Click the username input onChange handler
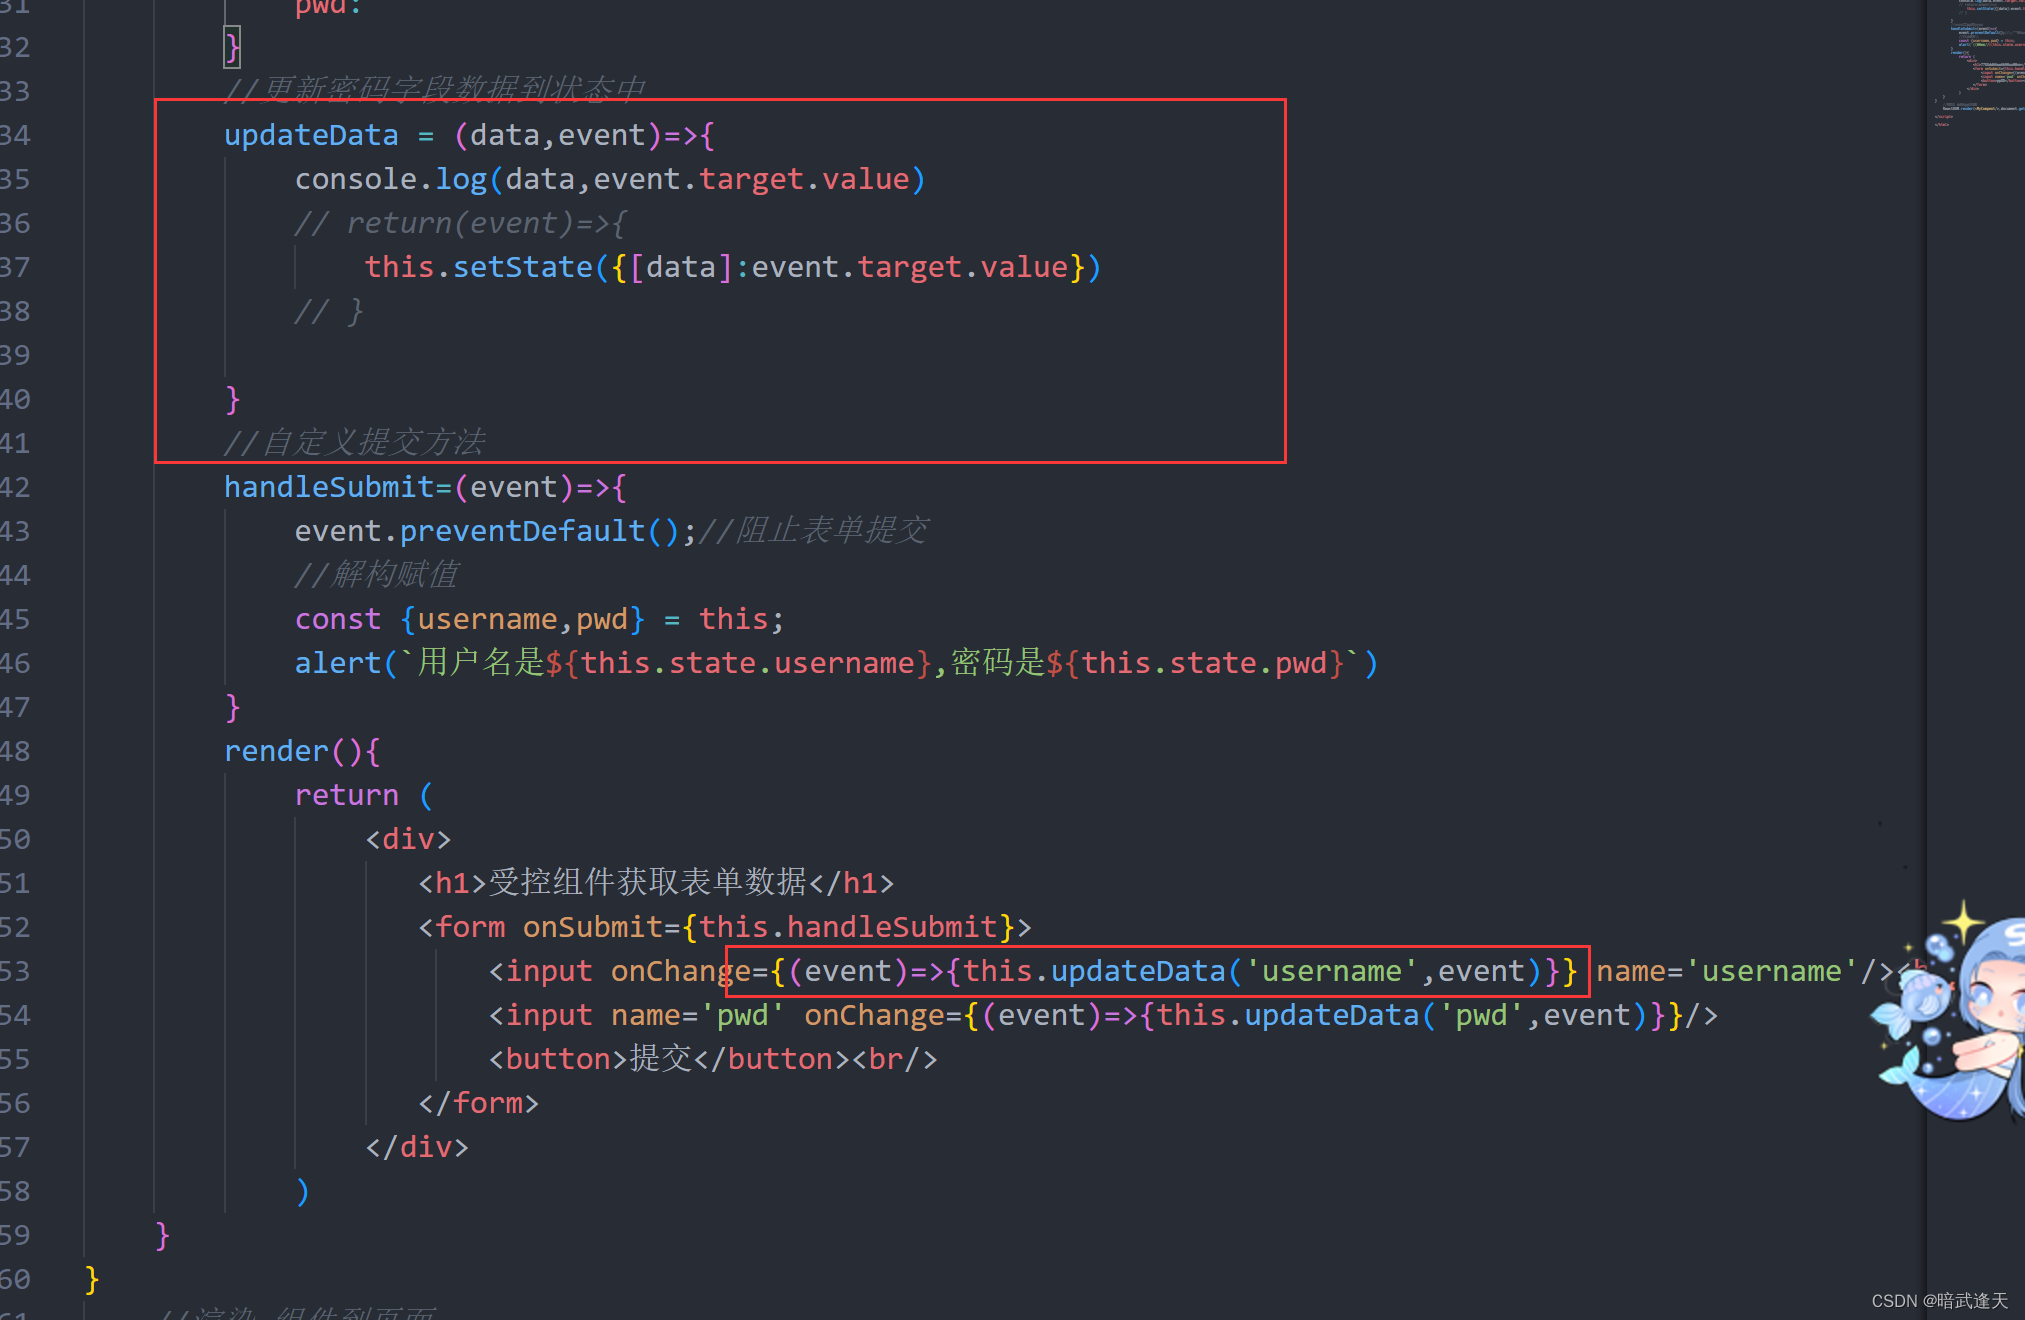 (x=1157, y=971)
